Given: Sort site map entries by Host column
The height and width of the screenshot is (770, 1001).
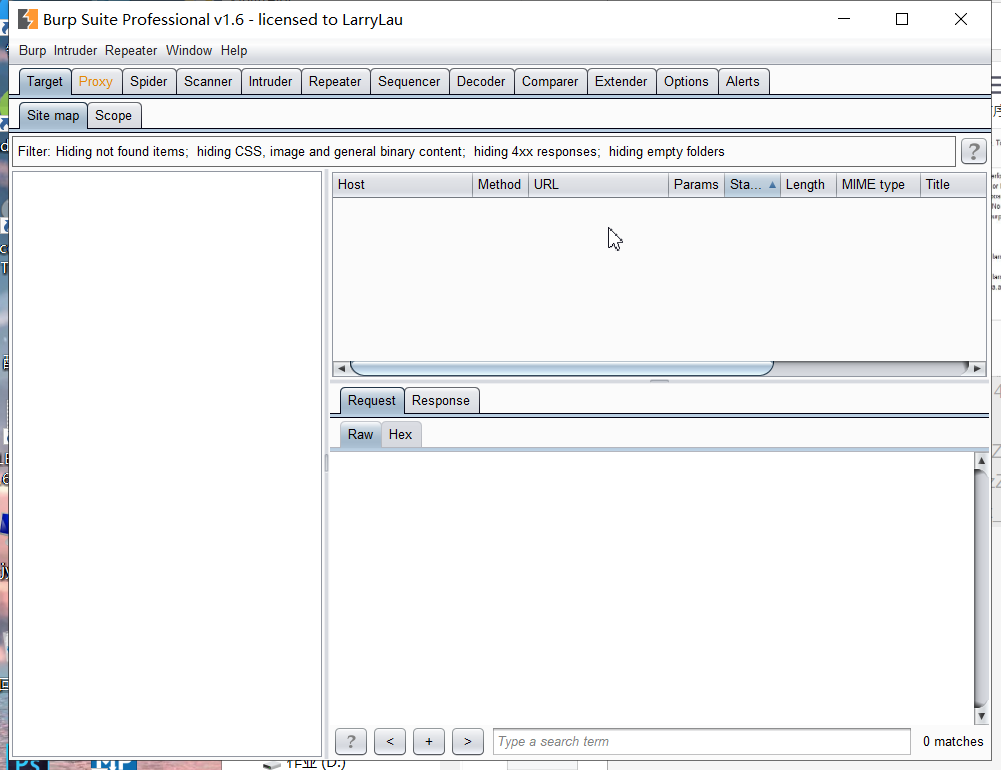Looking at the screenshot, I should tap(401, 184).
